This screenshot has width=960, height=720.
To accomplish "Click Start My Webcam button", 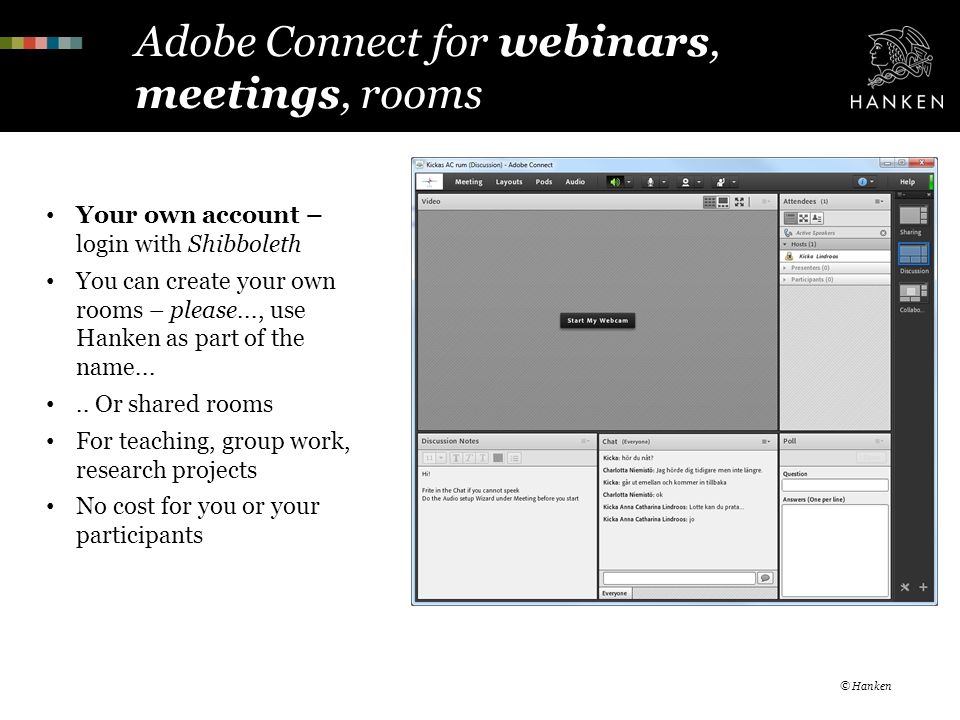I will tap(598, 320).
